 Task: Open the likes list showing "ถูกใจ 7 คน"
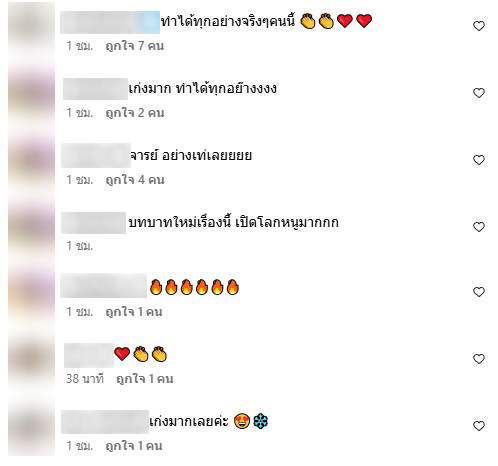click(135, 46)
